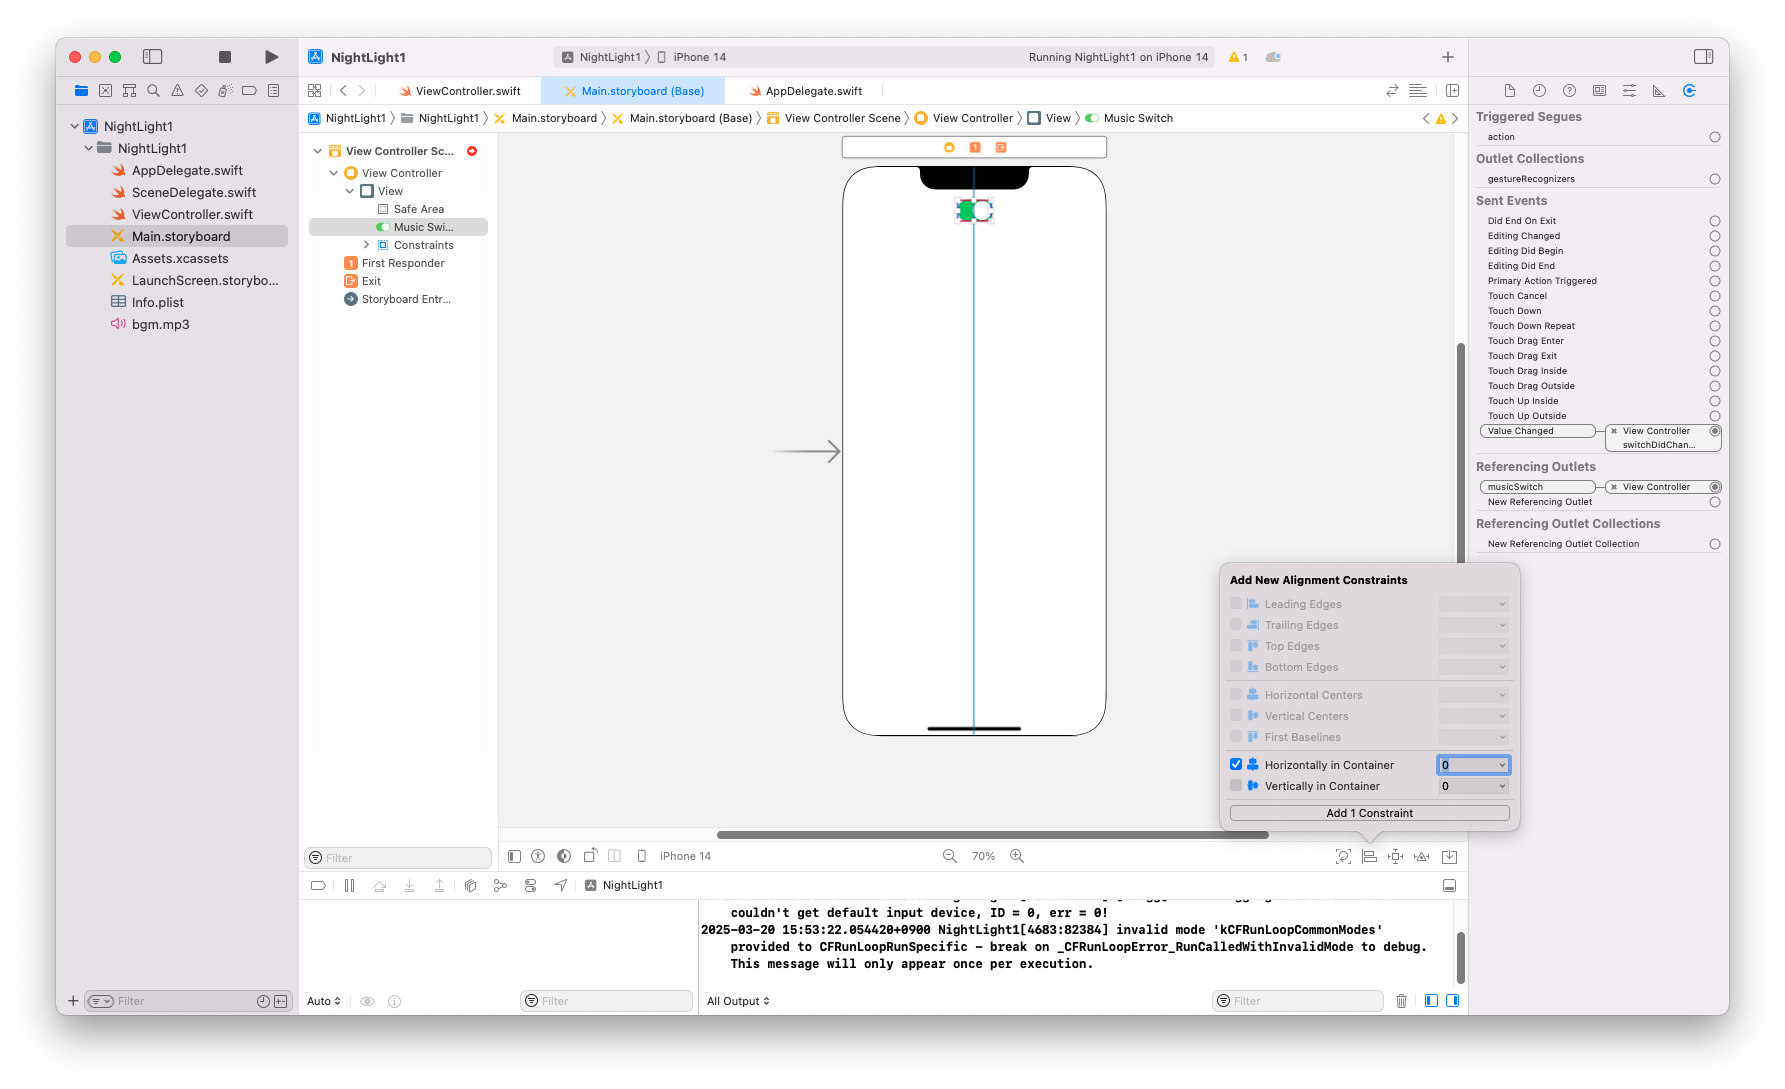Open the Source Control navigator icon
Image resolution: width=1785 pixels, height=1089 pixels.
tap(105, 90)
